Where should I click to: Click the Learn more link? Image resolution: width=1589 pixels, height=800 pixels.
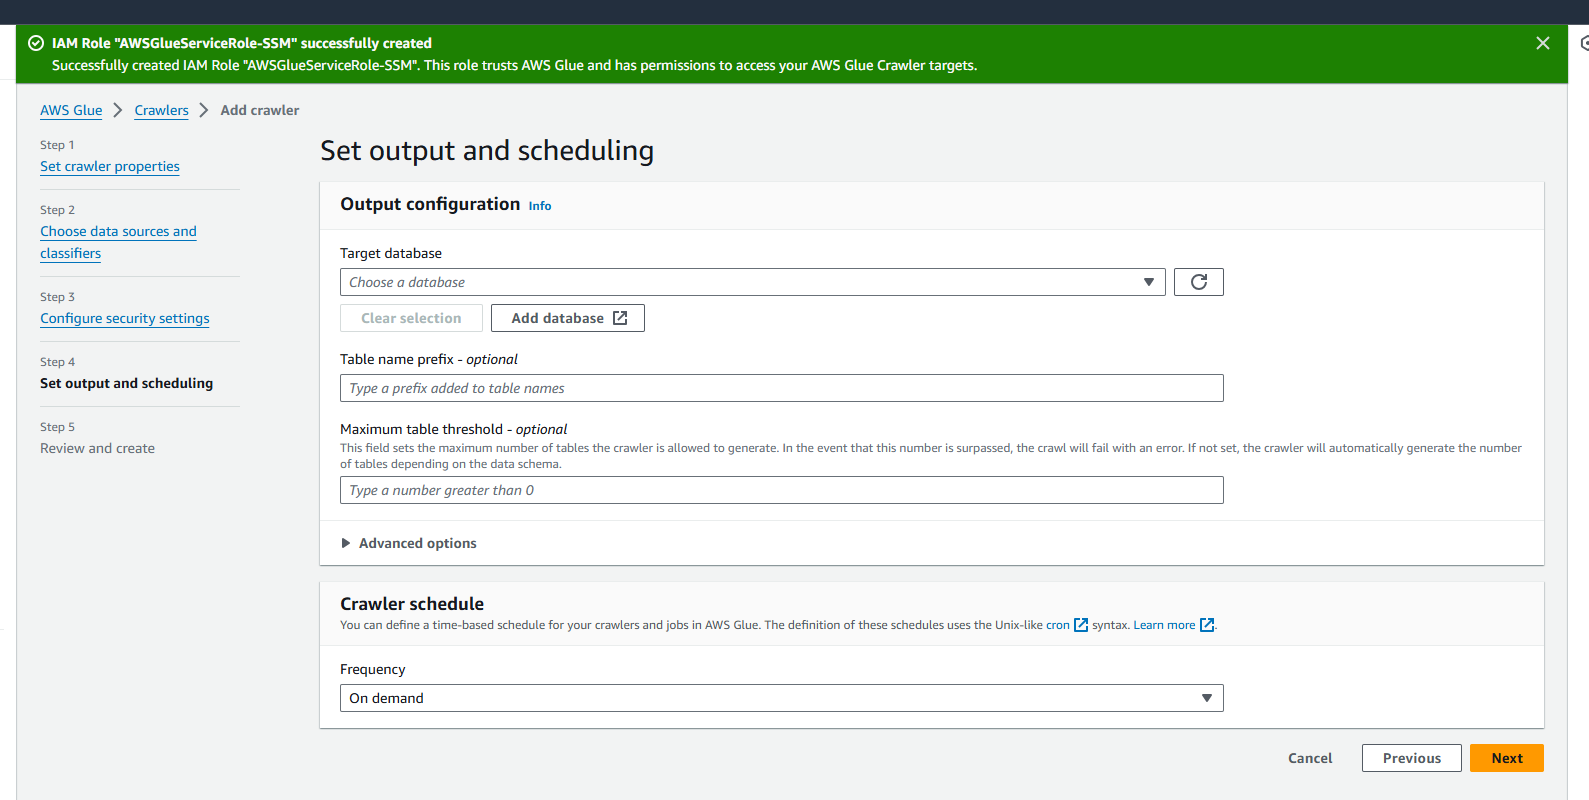tap(1164, 625)
